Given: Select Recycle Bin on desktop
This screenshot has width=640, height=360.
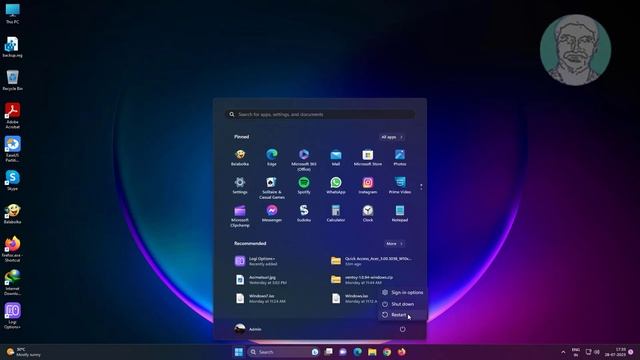Looking at the screenshot, I should (x=12, y=80).
